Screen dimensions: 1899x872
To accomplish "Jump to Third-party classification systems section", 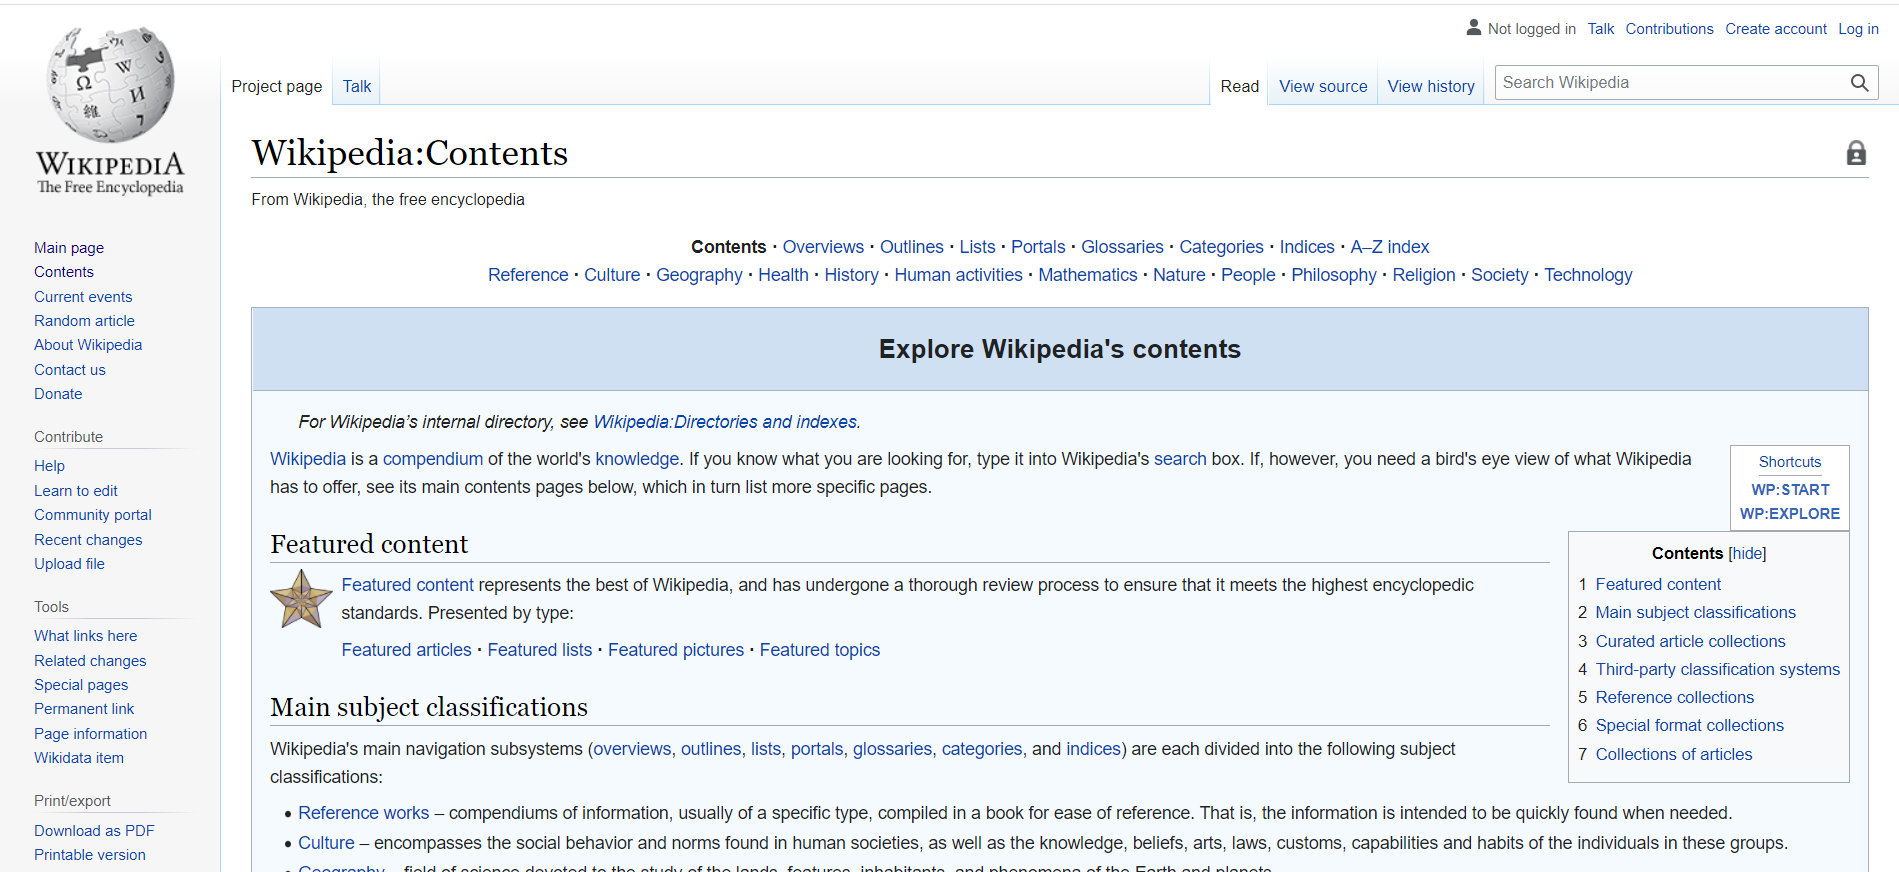I will [1718, 669].
